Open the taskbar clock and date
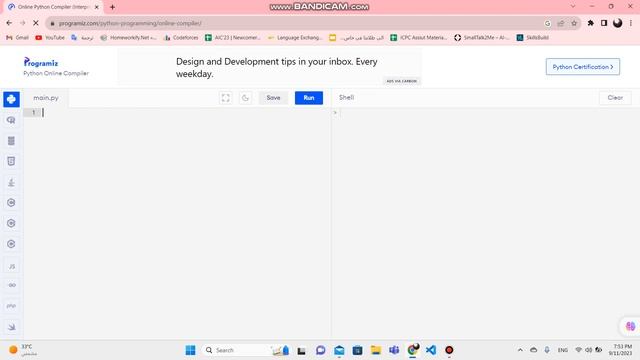 point(621,350)
